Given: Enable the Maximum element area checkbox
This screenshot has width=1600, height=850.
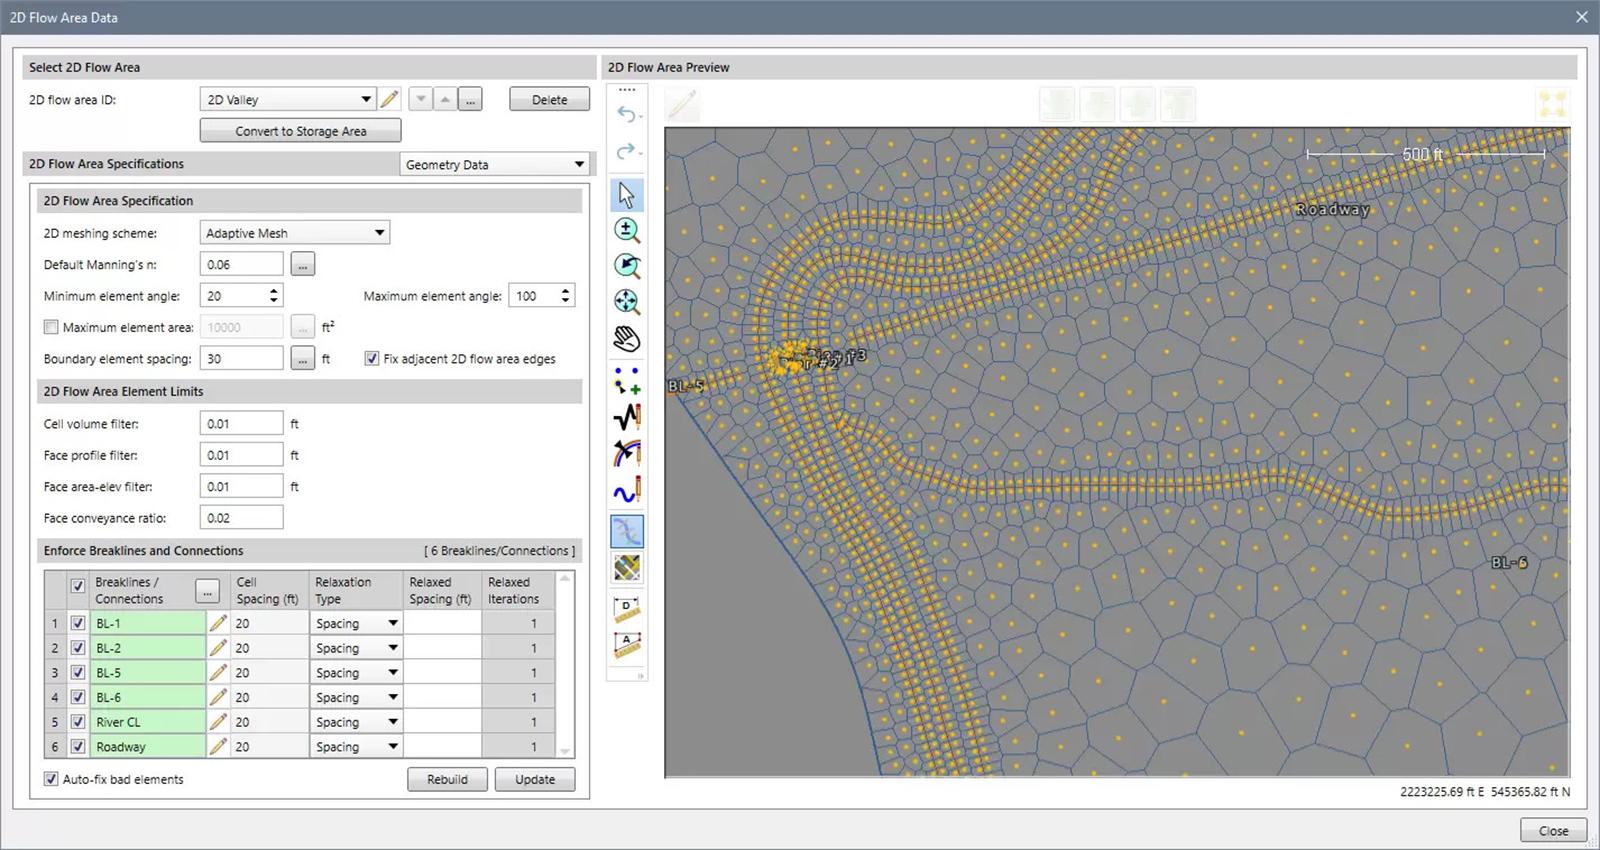Looking at the screenshot, I should (51, 327).
